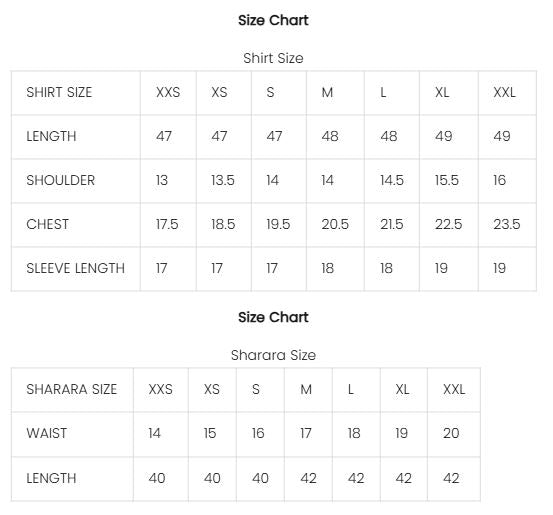Image resolution: width=553 pixels, height=515 pixels.
Task: Select waist value 14 for XXS
Action: 154,433
